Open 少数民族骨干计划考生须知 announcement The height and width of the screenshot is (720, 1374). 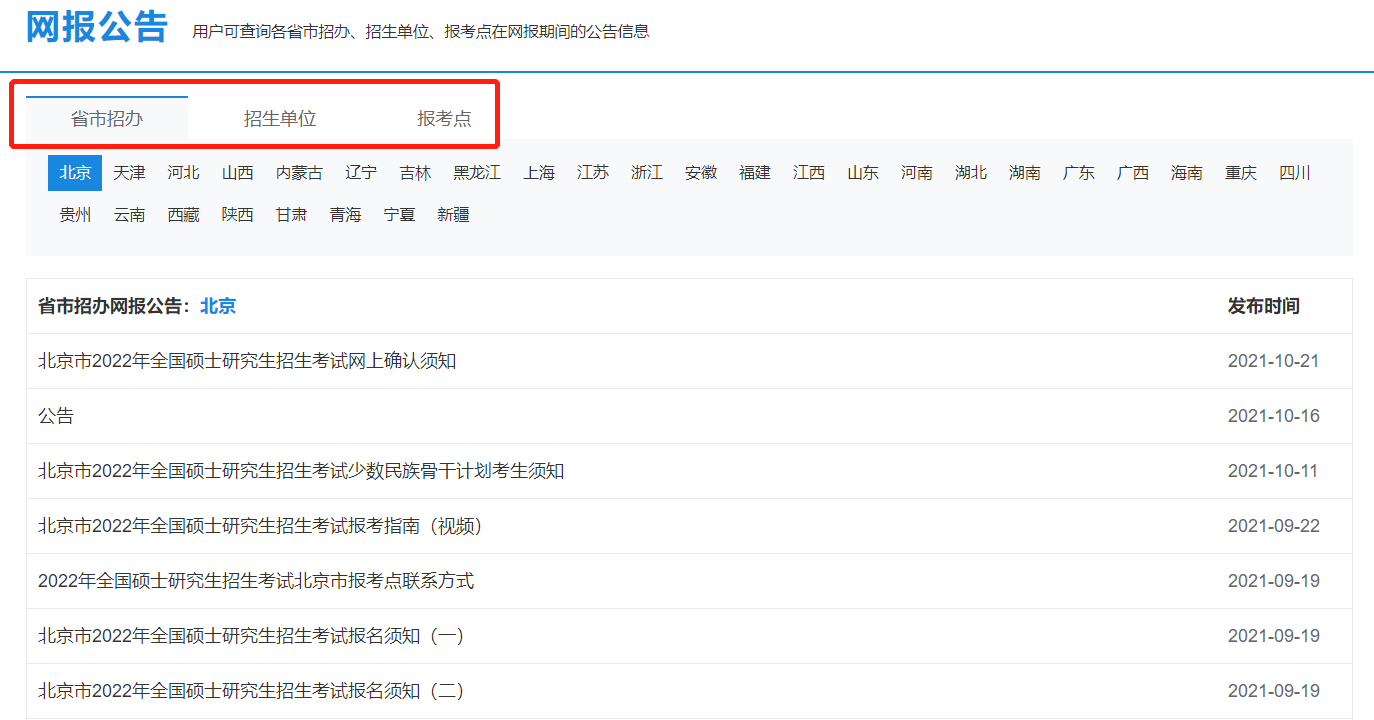point(301,471)
